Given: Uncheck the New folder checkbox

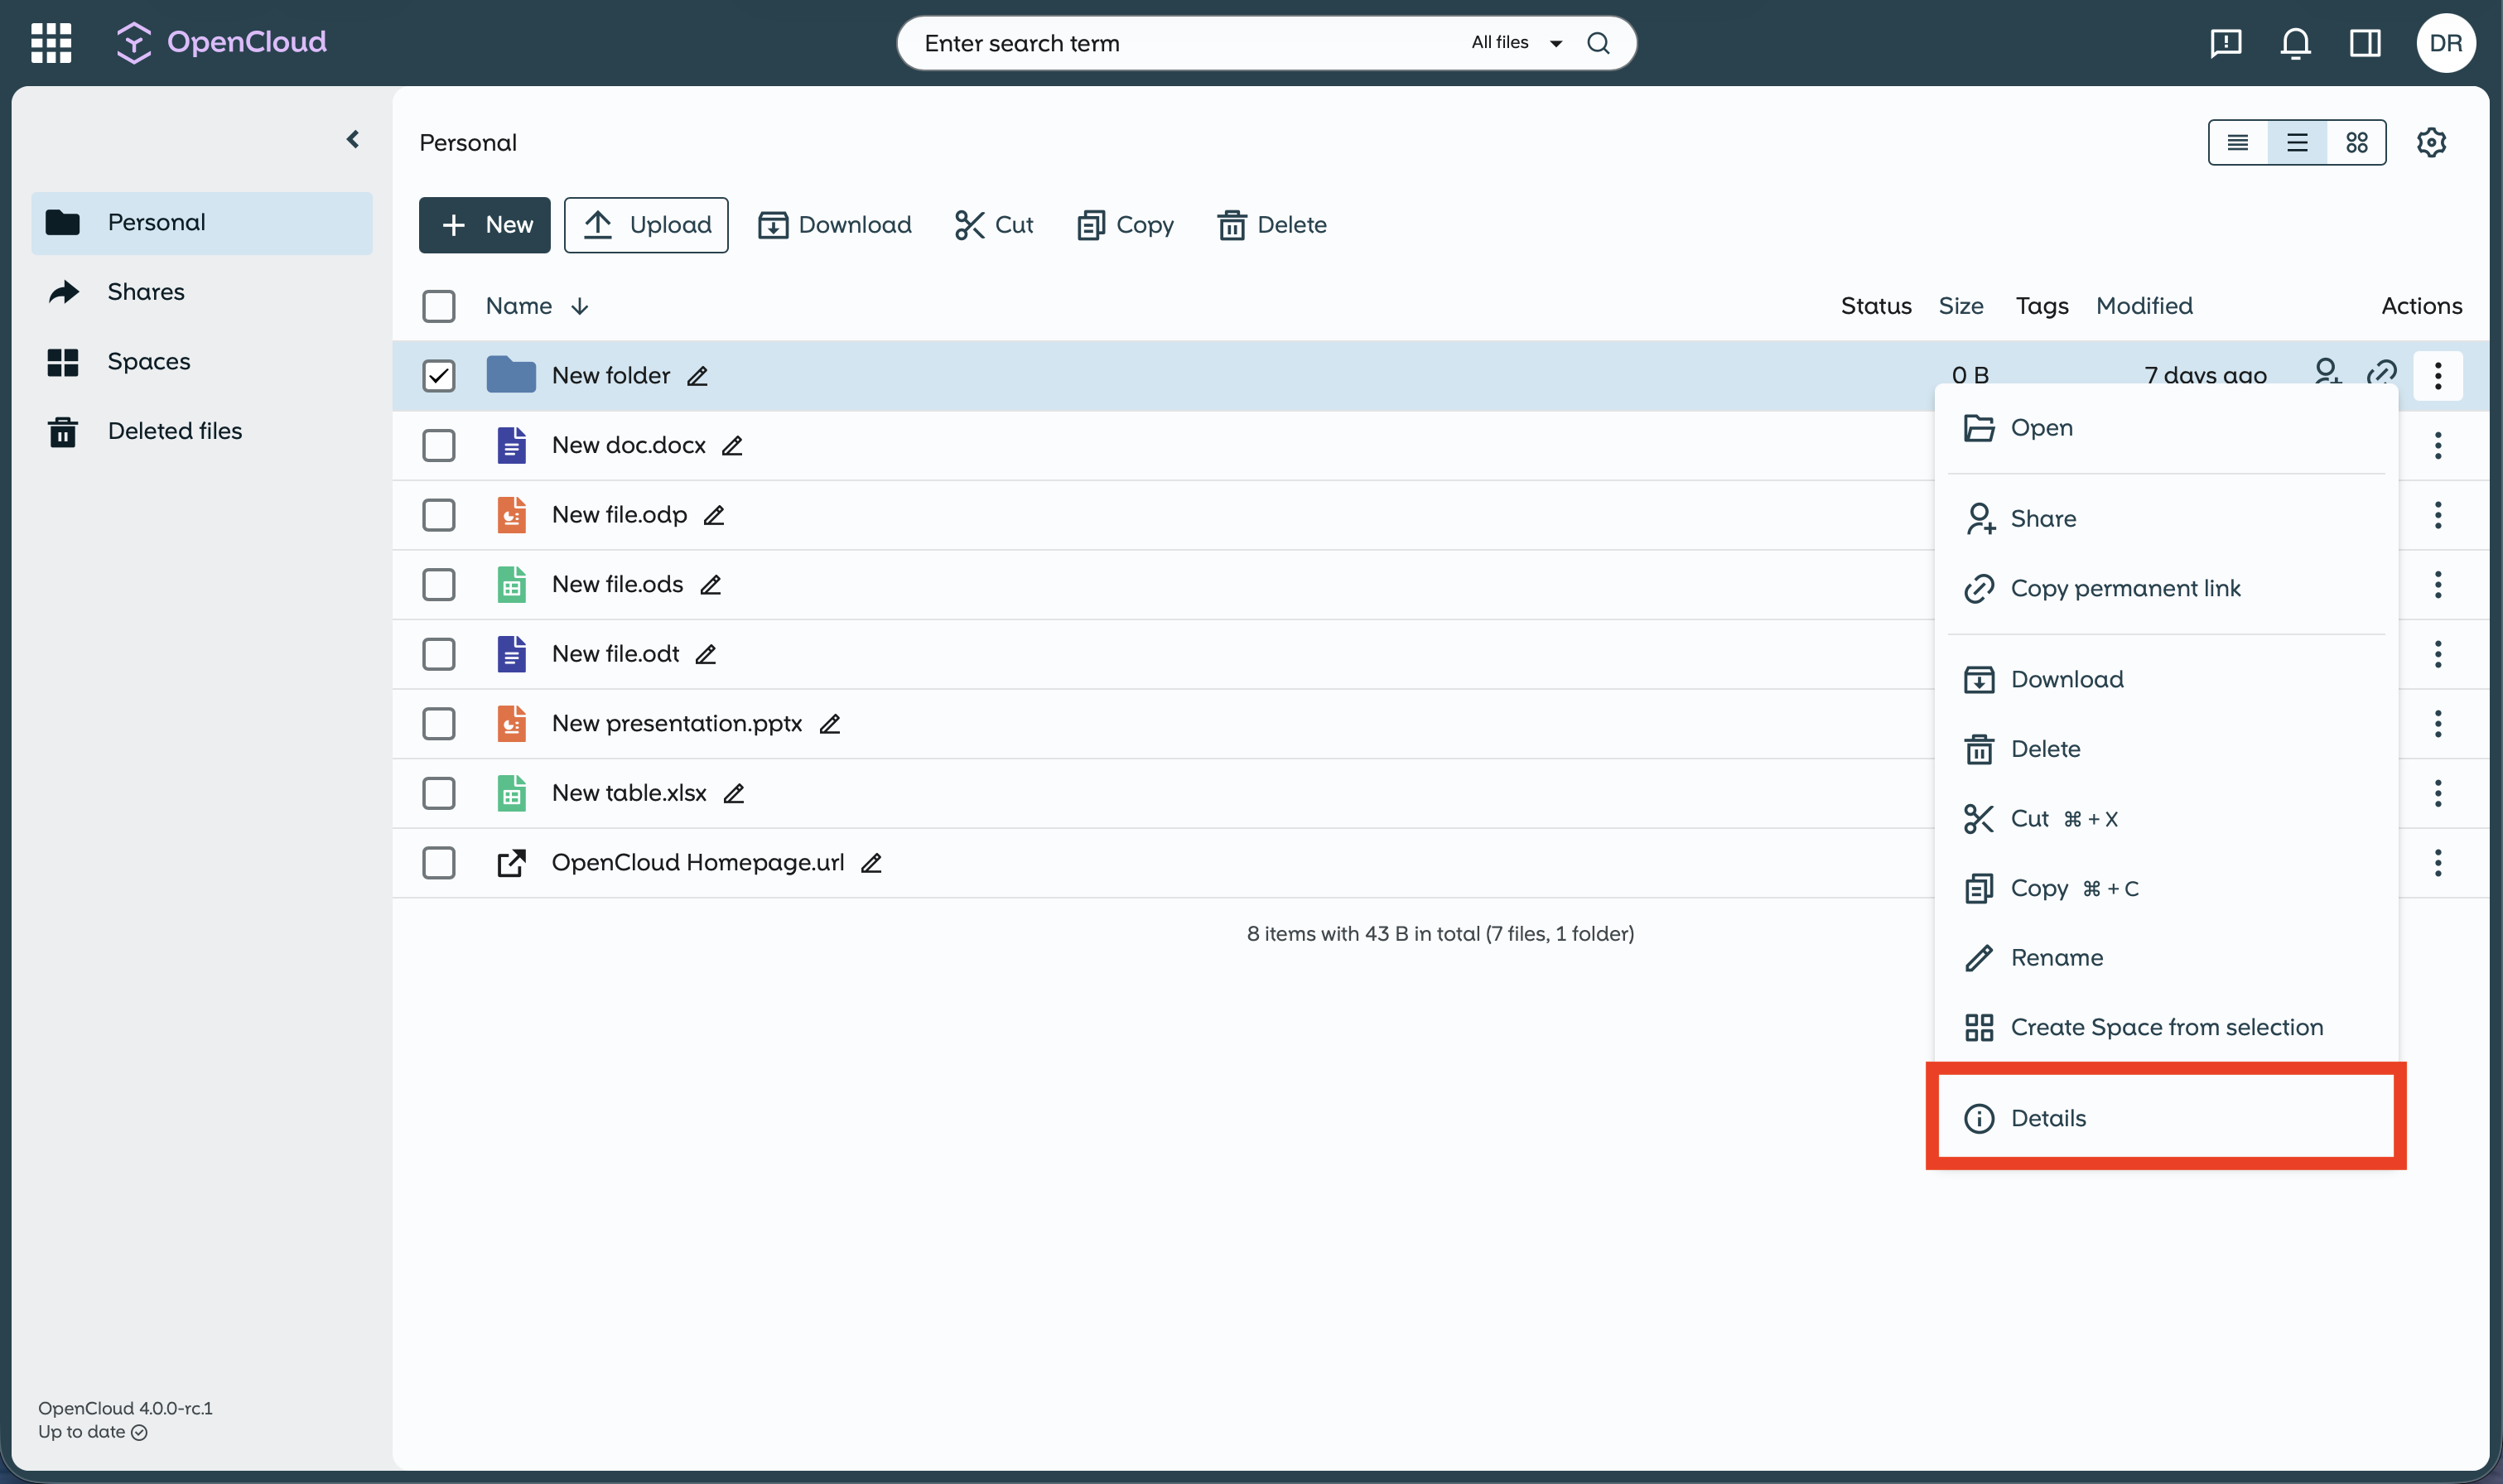Looking at the screenshot, I should (x=438, y=375).
